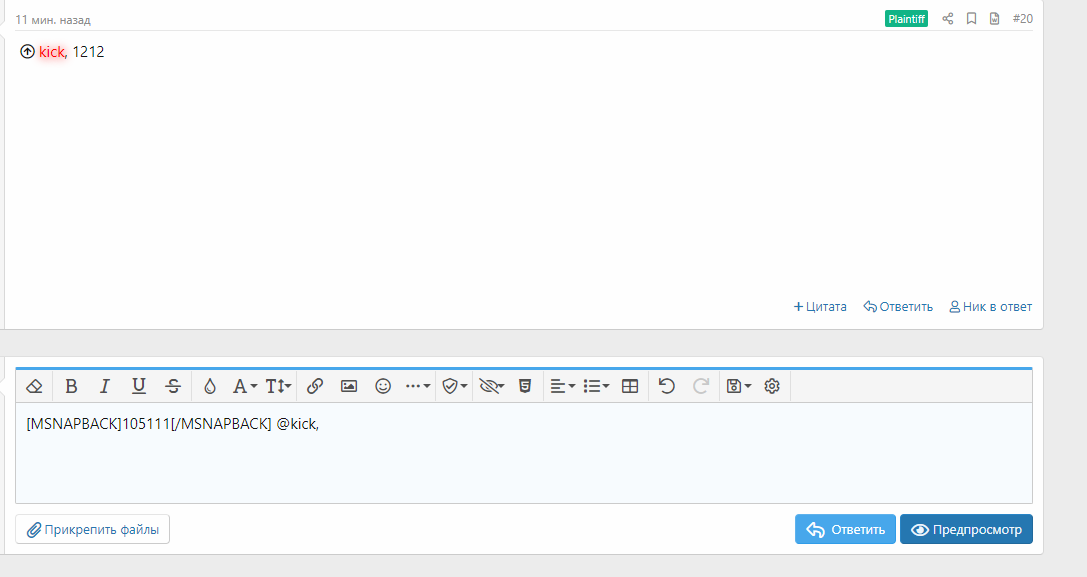Expand the list type dropdown

tap(596, 386)
